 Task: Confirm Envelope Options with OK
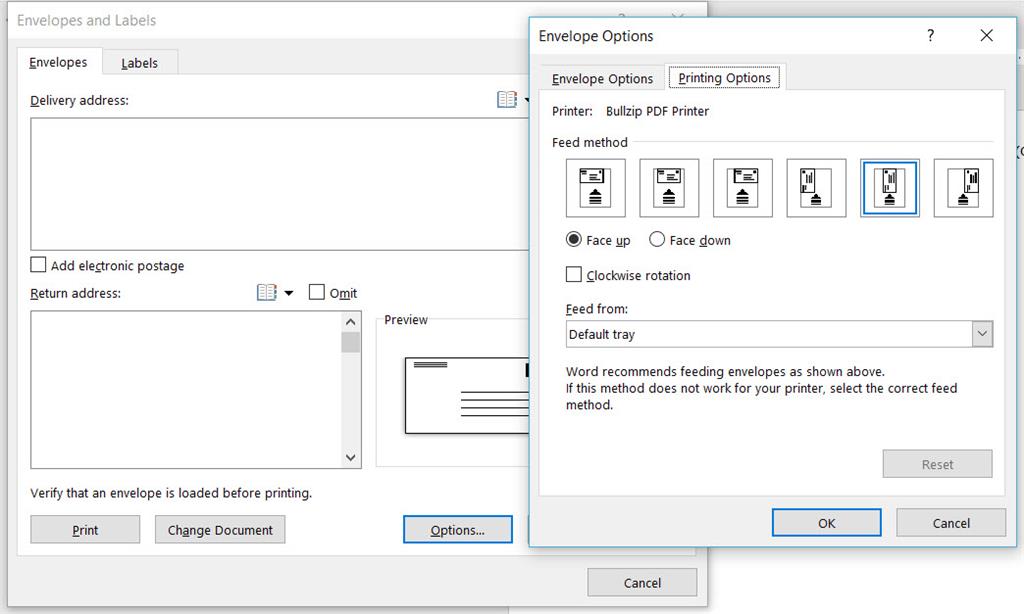pyautogui.click(x=827, y=523)
